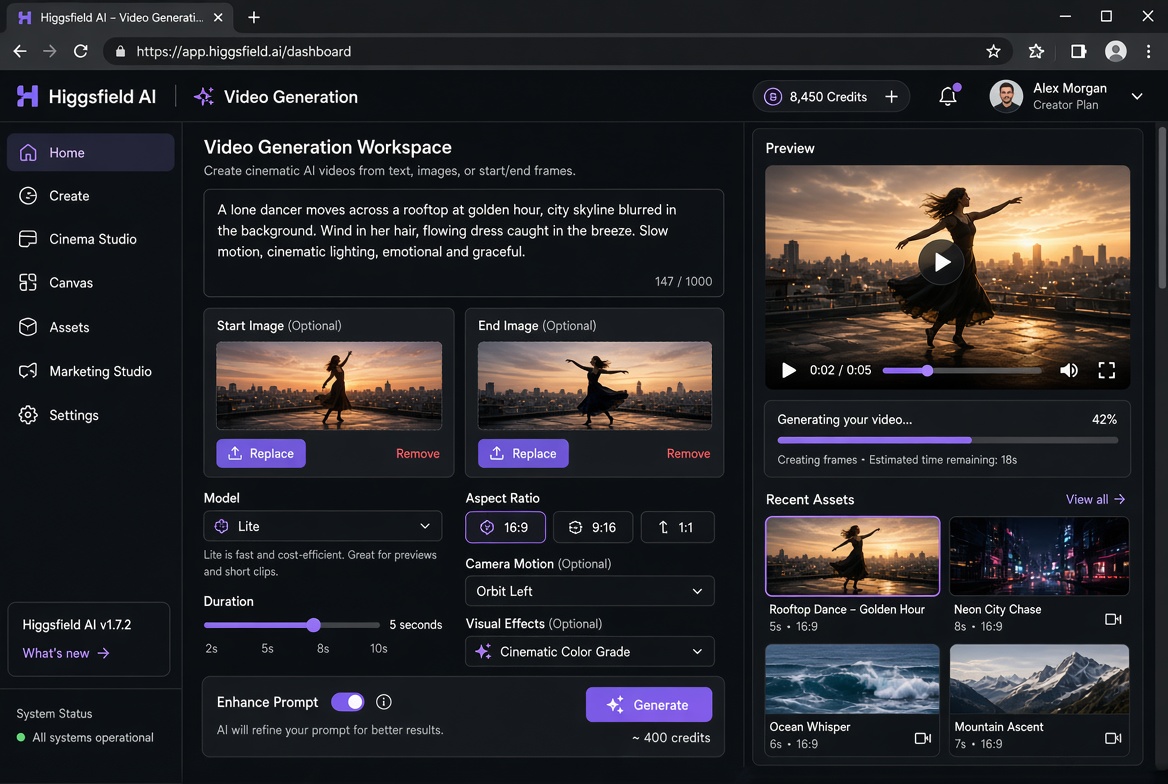Open notifications bell
This screenshot has width=1168, height=784.
948,96
